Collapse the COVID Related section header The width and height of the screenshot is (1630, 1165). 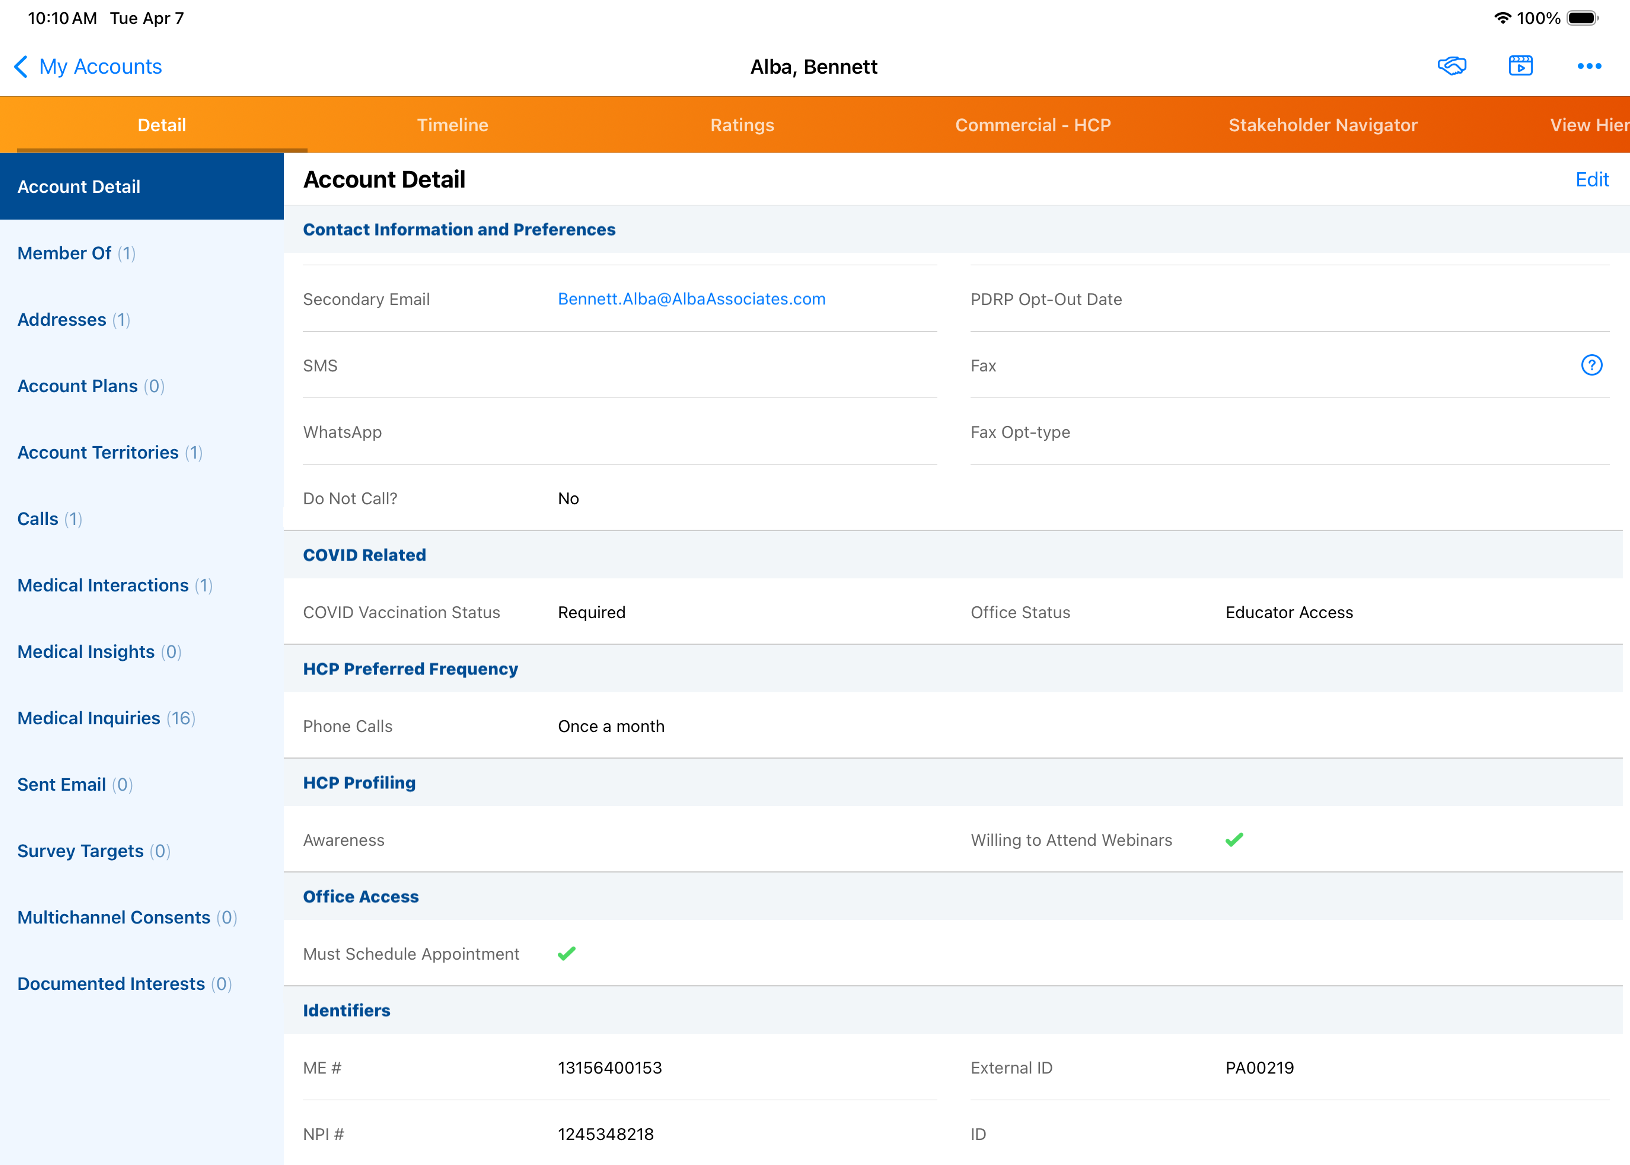click(364, 555)
